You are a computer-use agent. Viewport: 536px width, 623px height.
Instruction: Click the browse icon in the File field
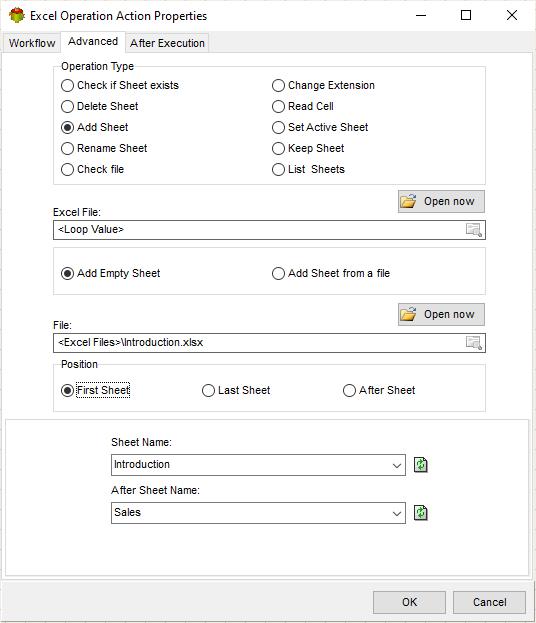[474, 342]
